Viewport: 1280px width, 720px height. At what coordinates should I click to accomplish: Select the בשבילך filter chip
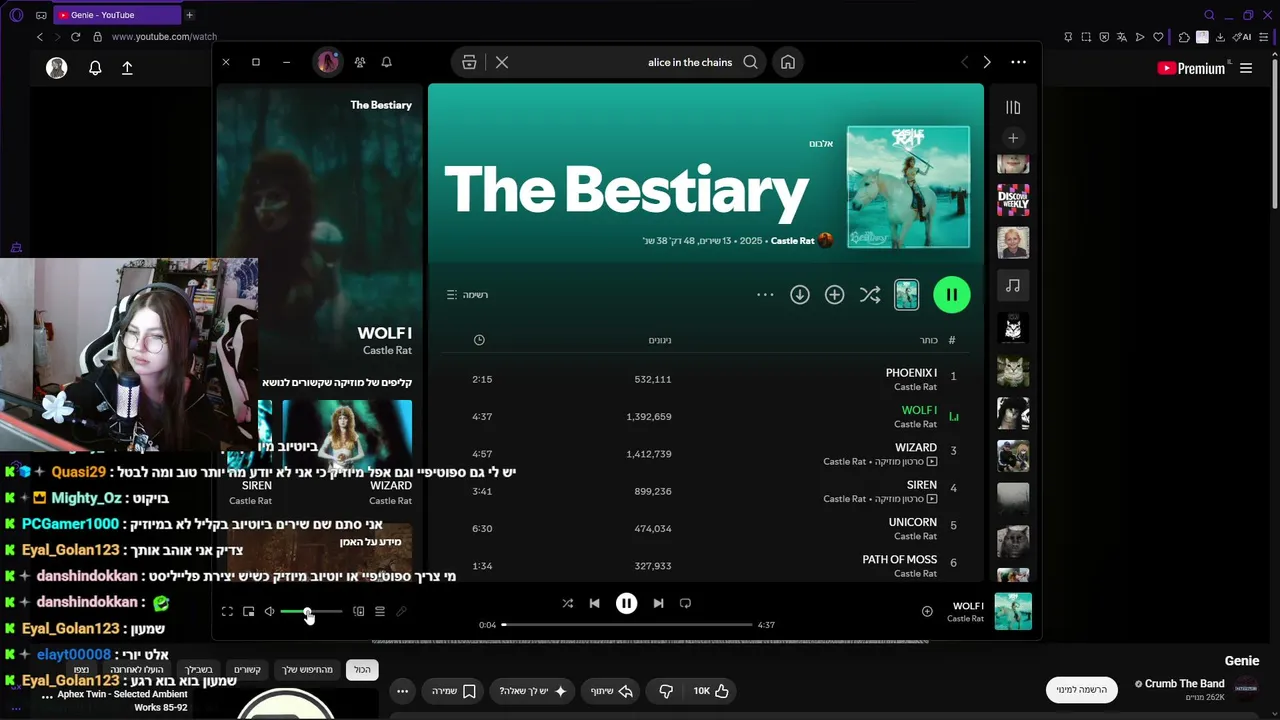pyautogui.click(x=198, y=670)
